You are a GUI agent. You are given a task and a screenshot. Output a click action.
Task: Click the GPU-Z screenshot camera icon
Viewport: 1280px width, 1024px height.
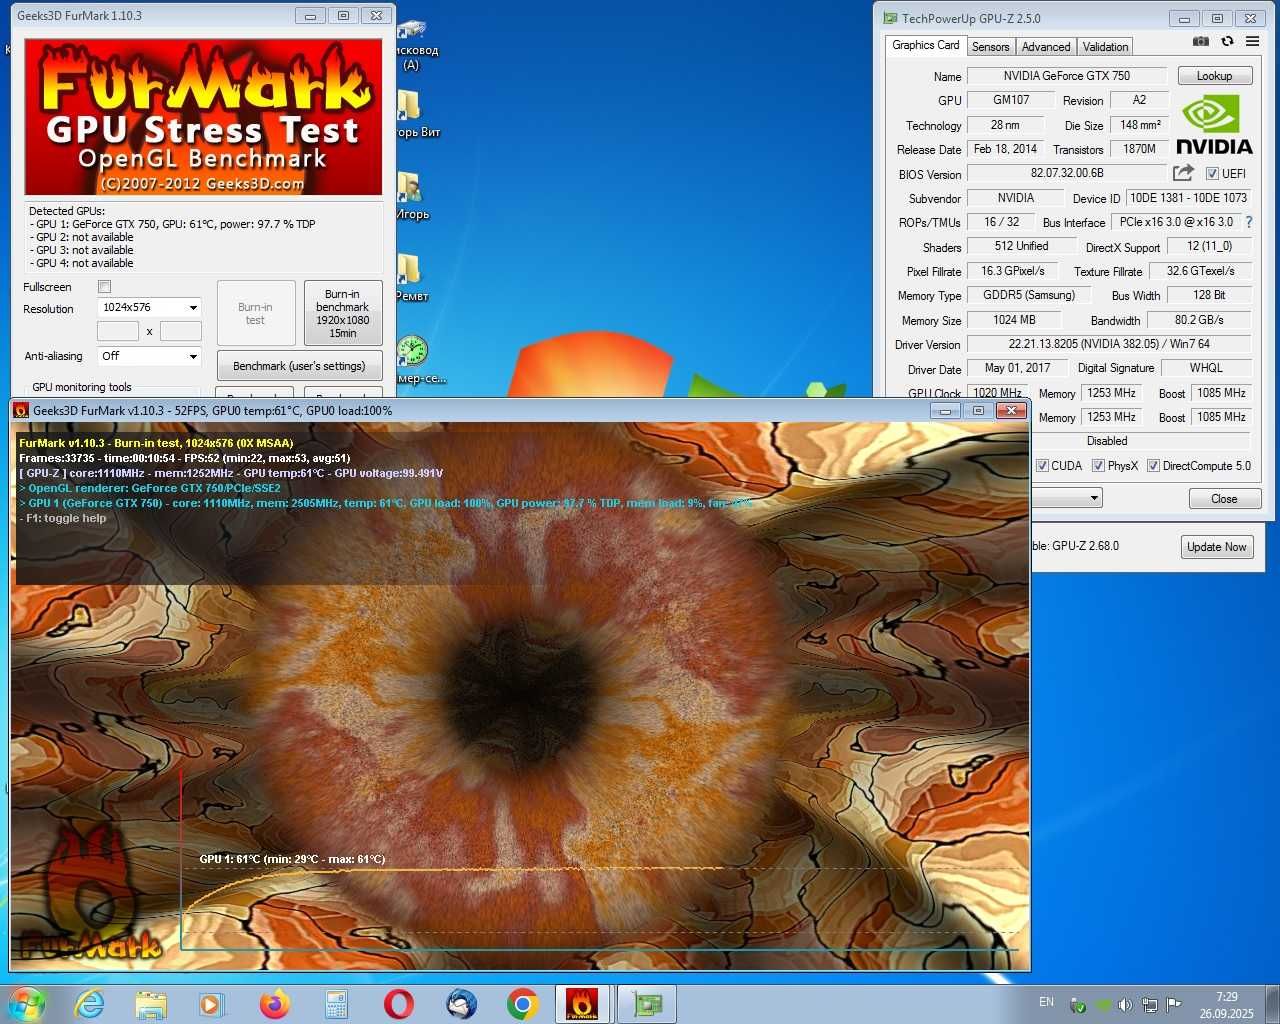click(x=1201, y=41)
